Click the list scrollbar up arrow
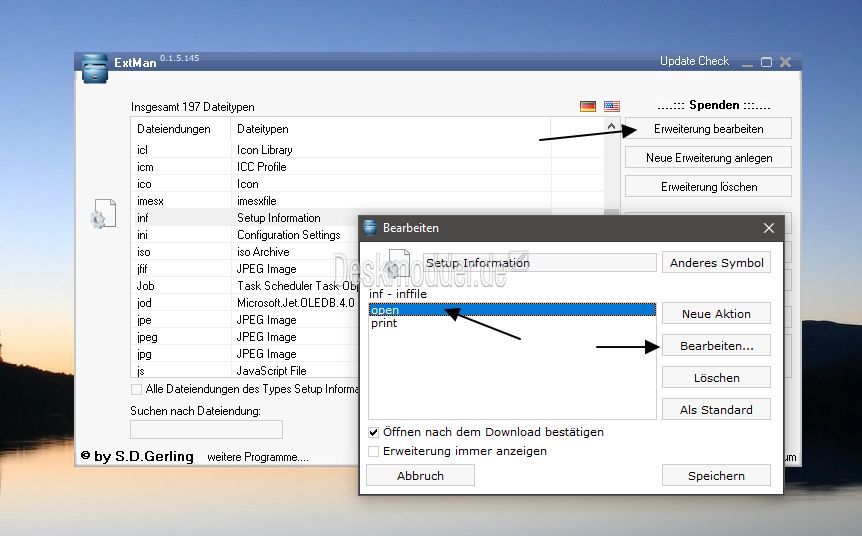862x536 pixels. click(x=611, y=126)
